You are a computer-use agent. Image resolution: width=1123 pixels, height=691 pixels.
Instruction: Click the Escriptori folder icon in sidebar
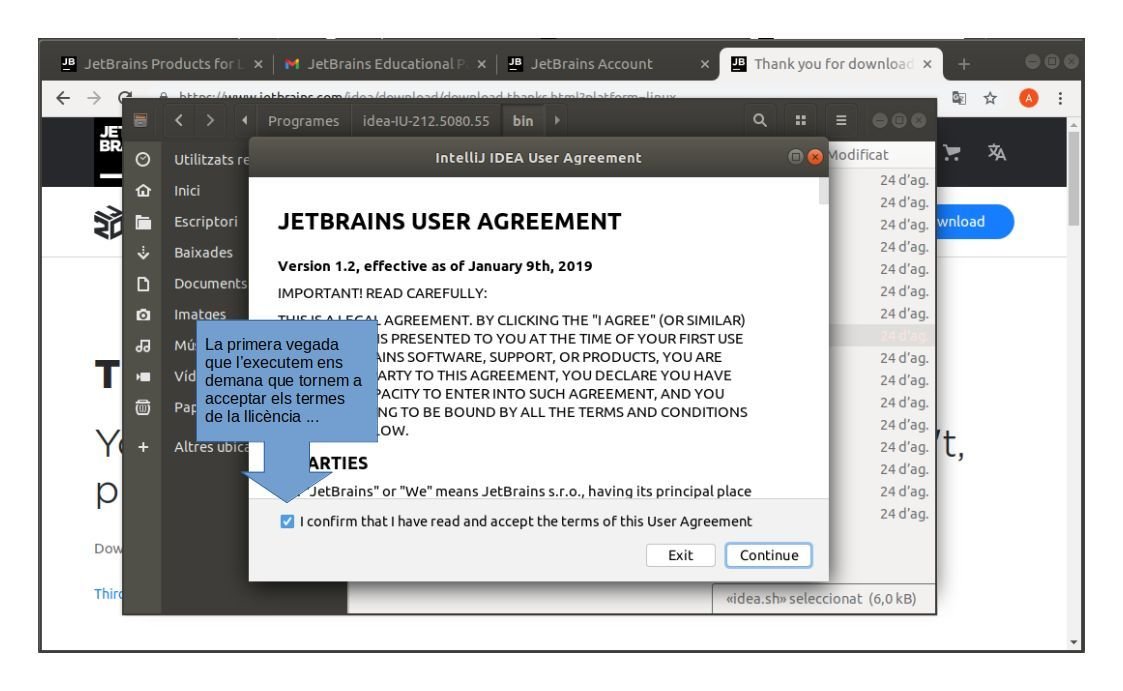tap(143, 222)
